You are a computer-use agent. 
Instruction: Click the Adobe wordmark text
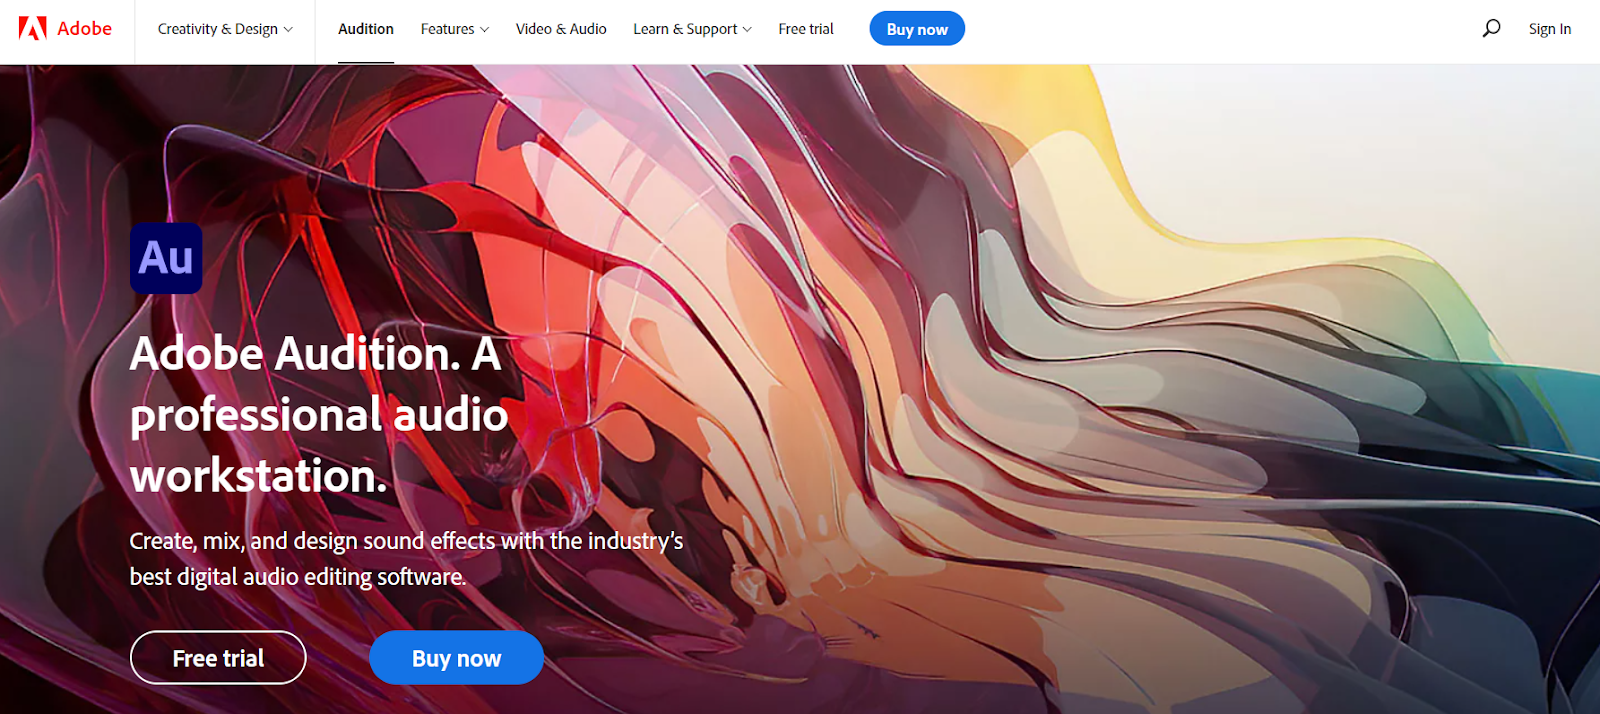84,28
